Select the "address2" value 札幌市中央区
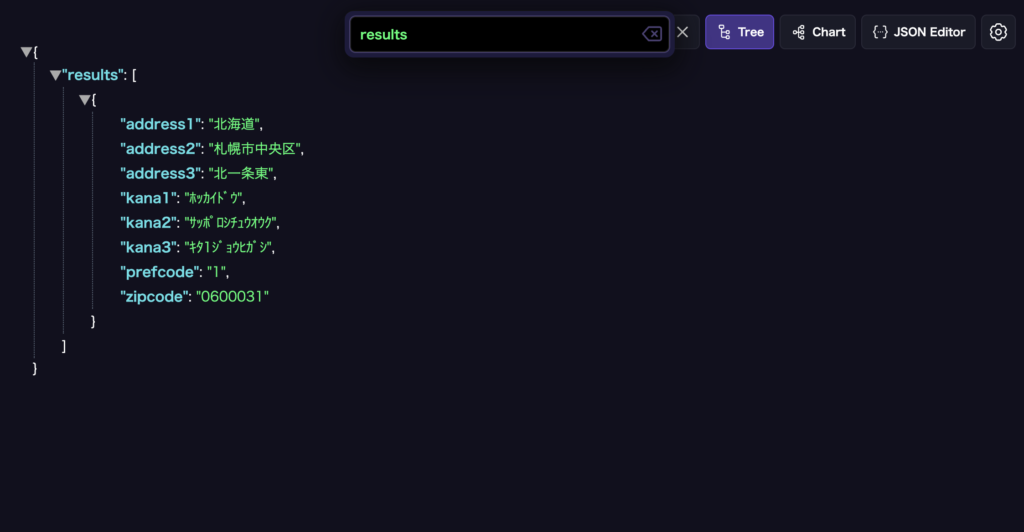Viewport: 1024px width, 532px height. (254, 149)
